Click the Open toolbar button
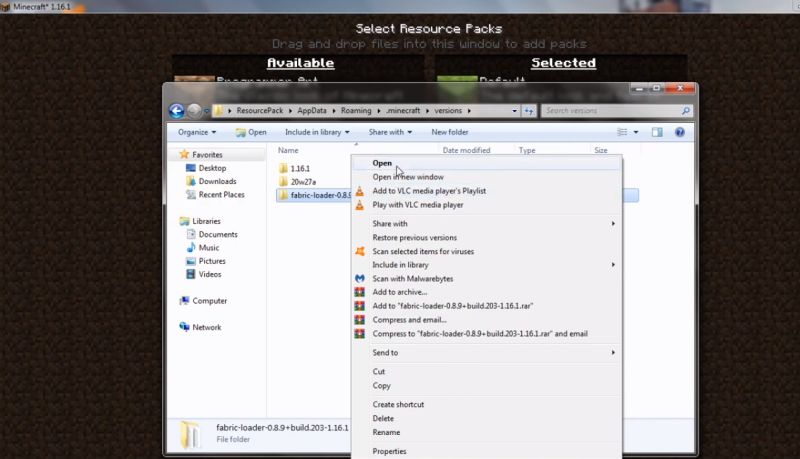 [251, 132]
